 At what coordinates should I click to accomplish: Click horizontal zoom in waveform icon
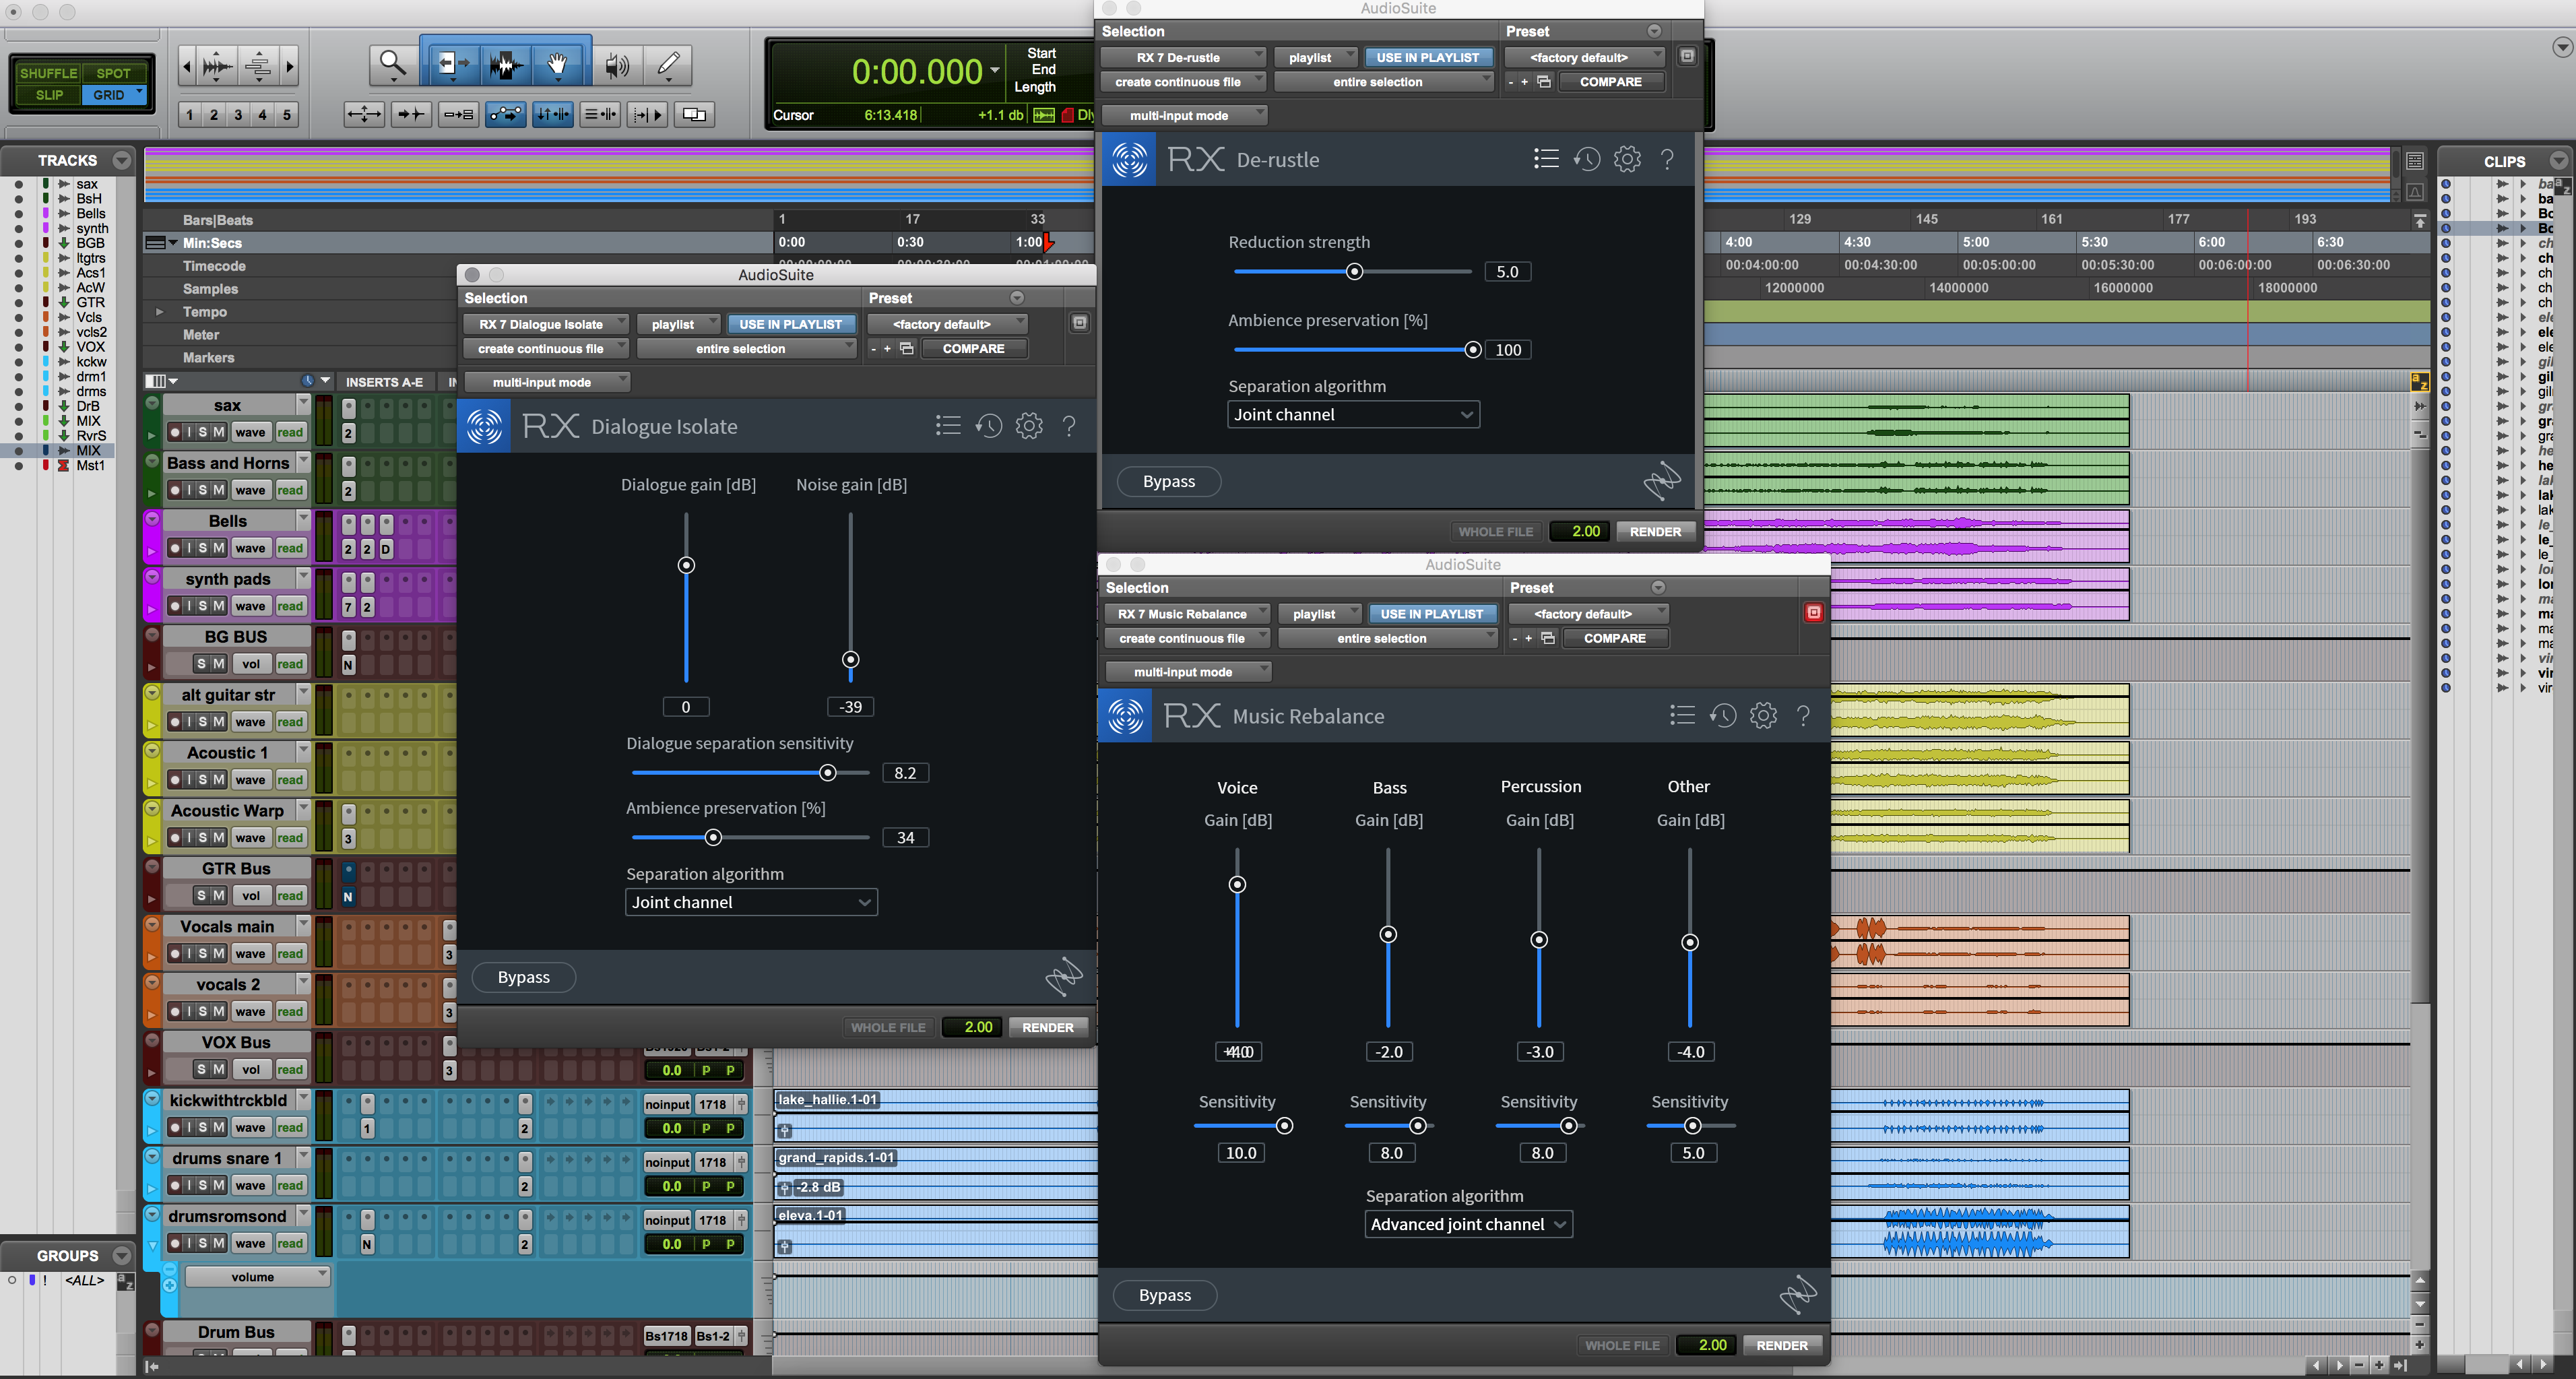216,67
